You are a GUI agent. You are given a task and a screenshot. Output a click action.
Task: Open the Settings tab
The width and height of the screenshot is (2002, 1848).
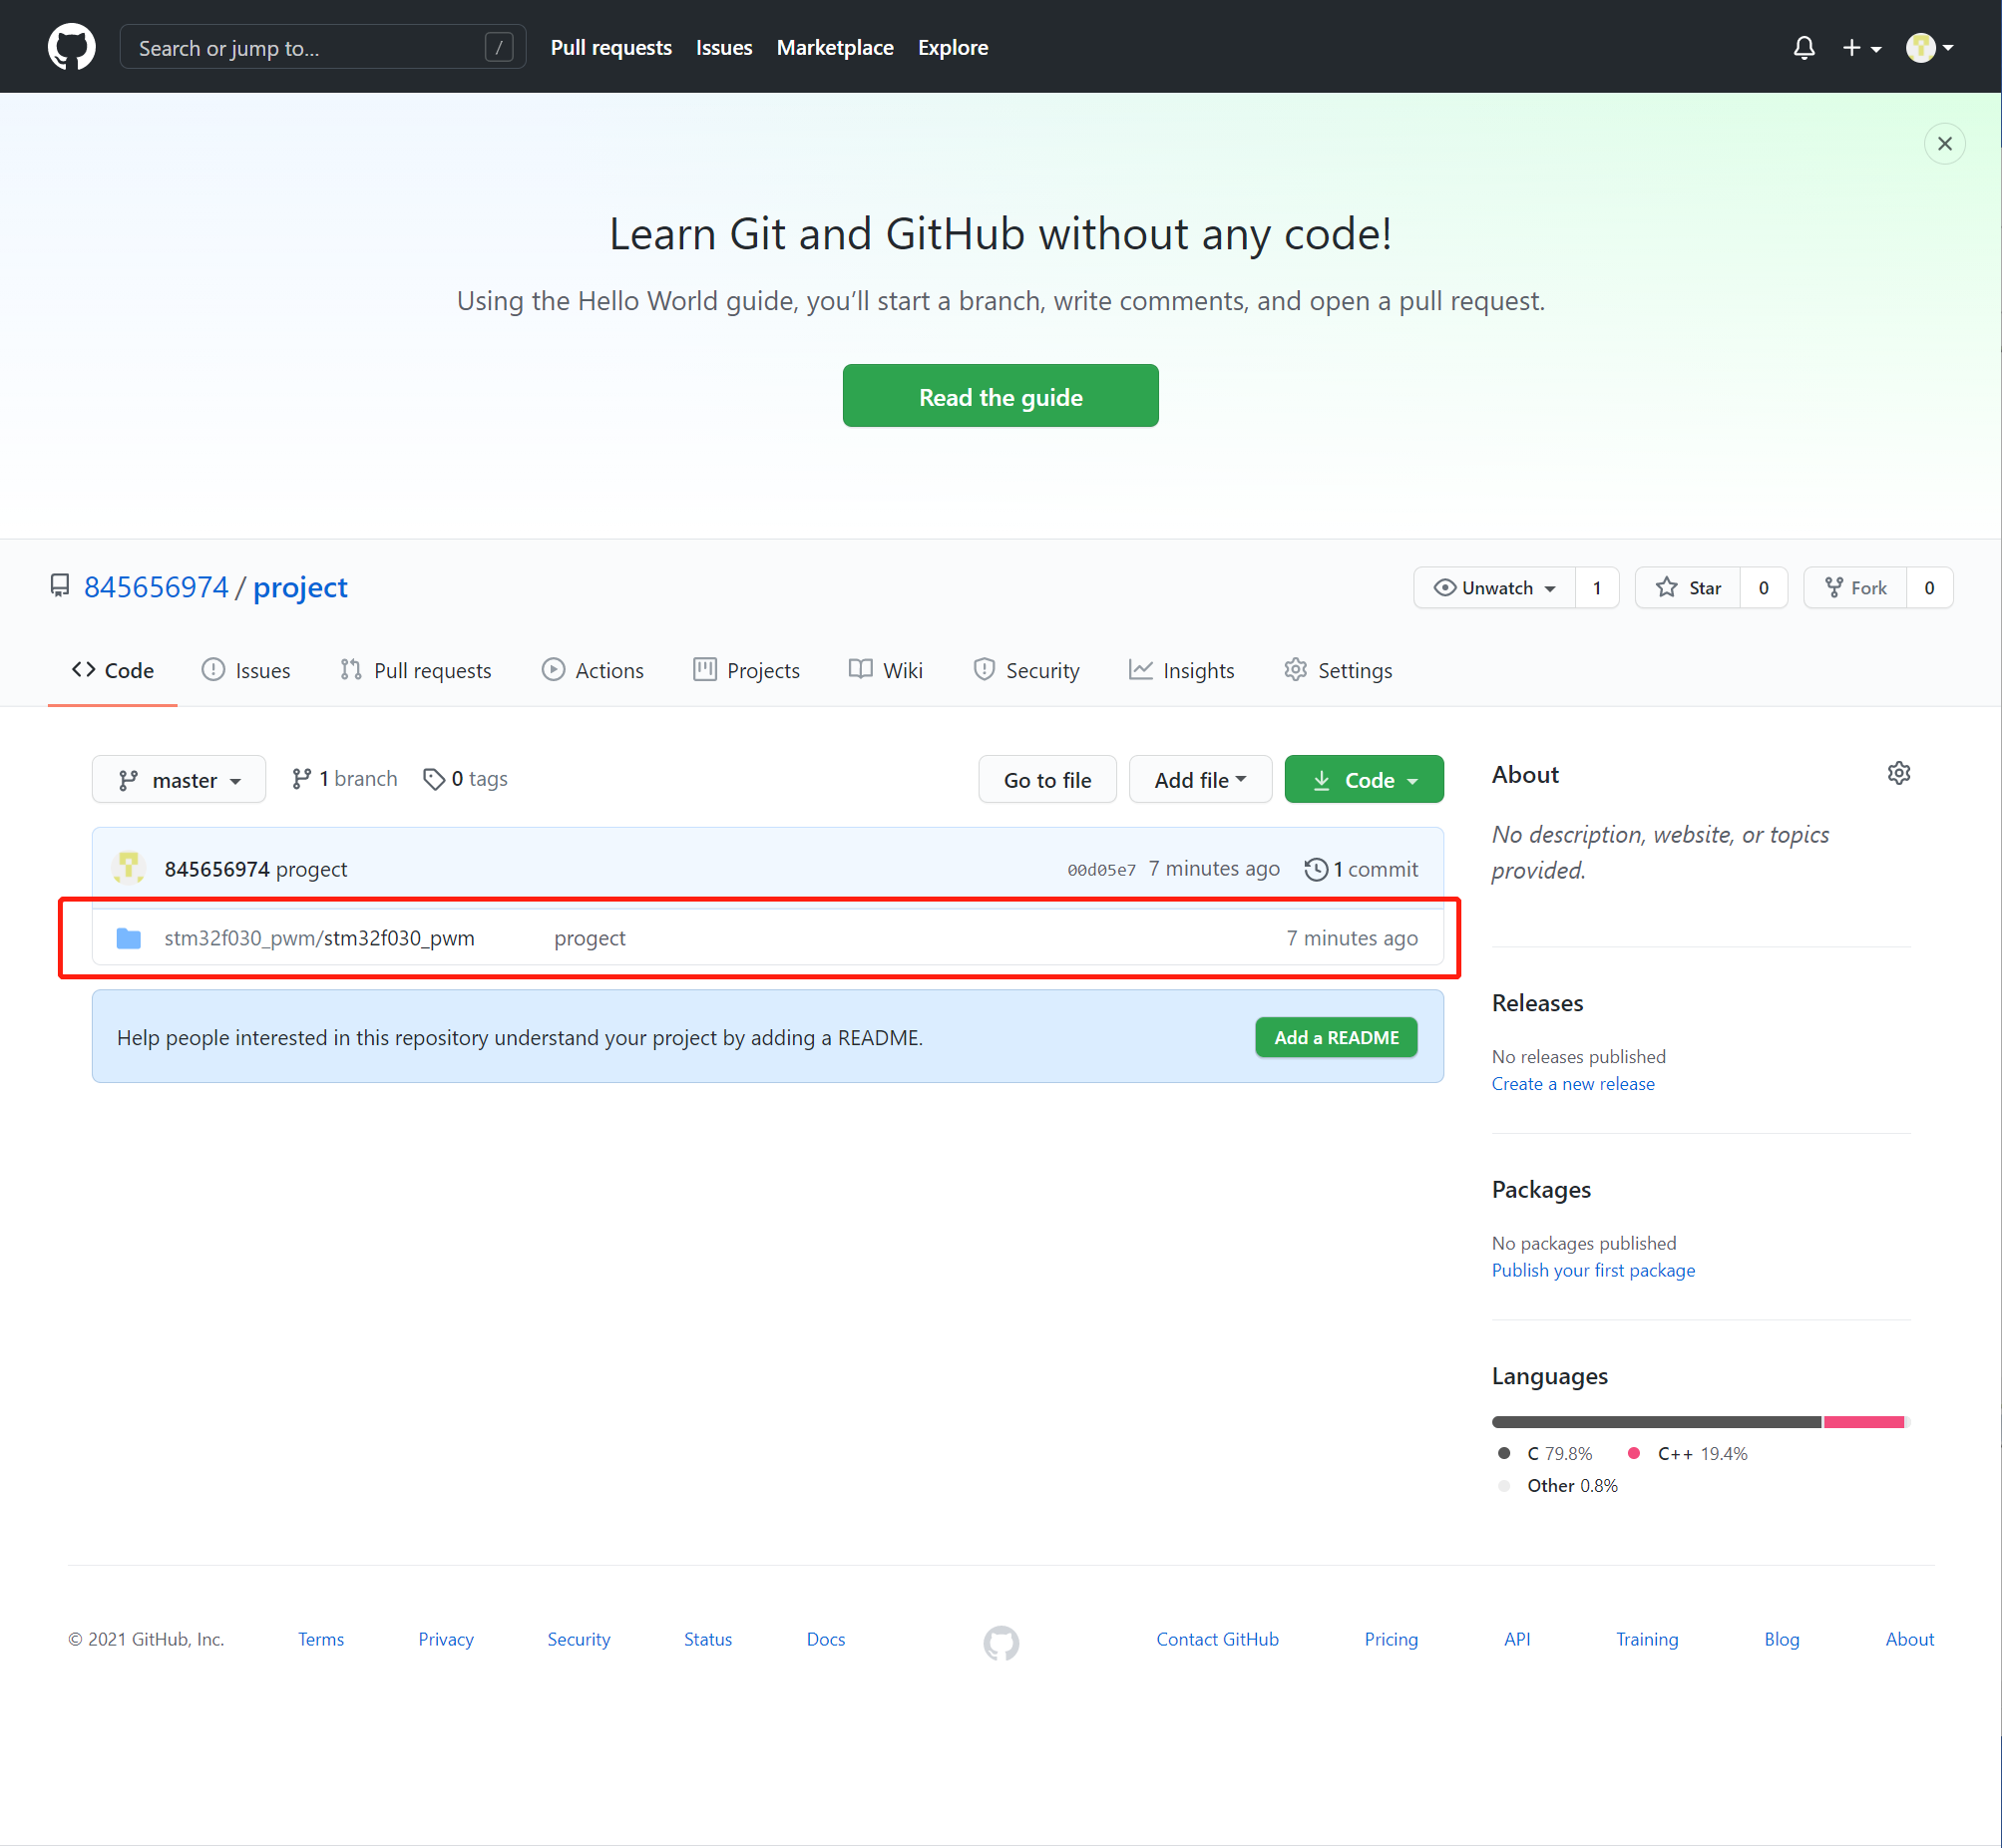click(1337, 670)
